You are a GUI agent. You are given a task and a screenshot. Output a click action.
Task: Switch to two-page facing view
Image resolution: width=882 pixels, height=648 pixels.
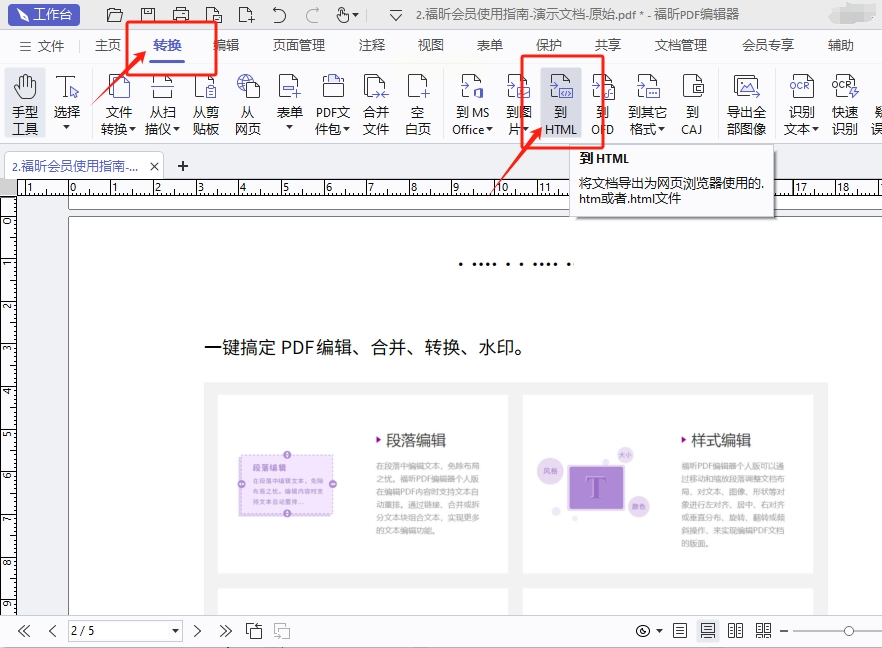(x=736, y=631)
